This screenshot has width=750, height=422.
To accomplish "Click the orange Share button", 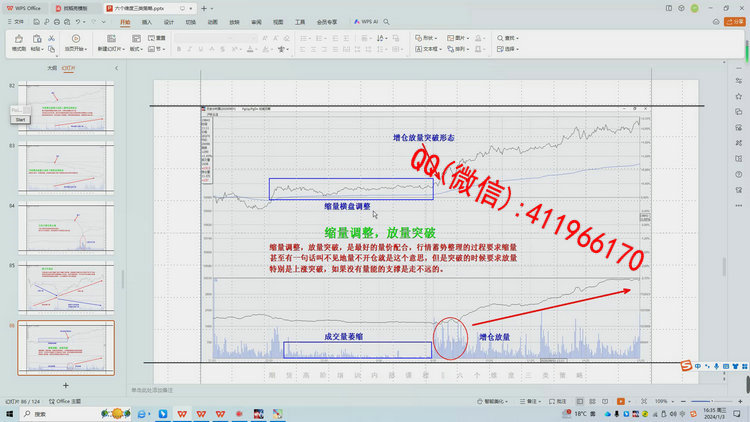I will (x=735, y=22).
